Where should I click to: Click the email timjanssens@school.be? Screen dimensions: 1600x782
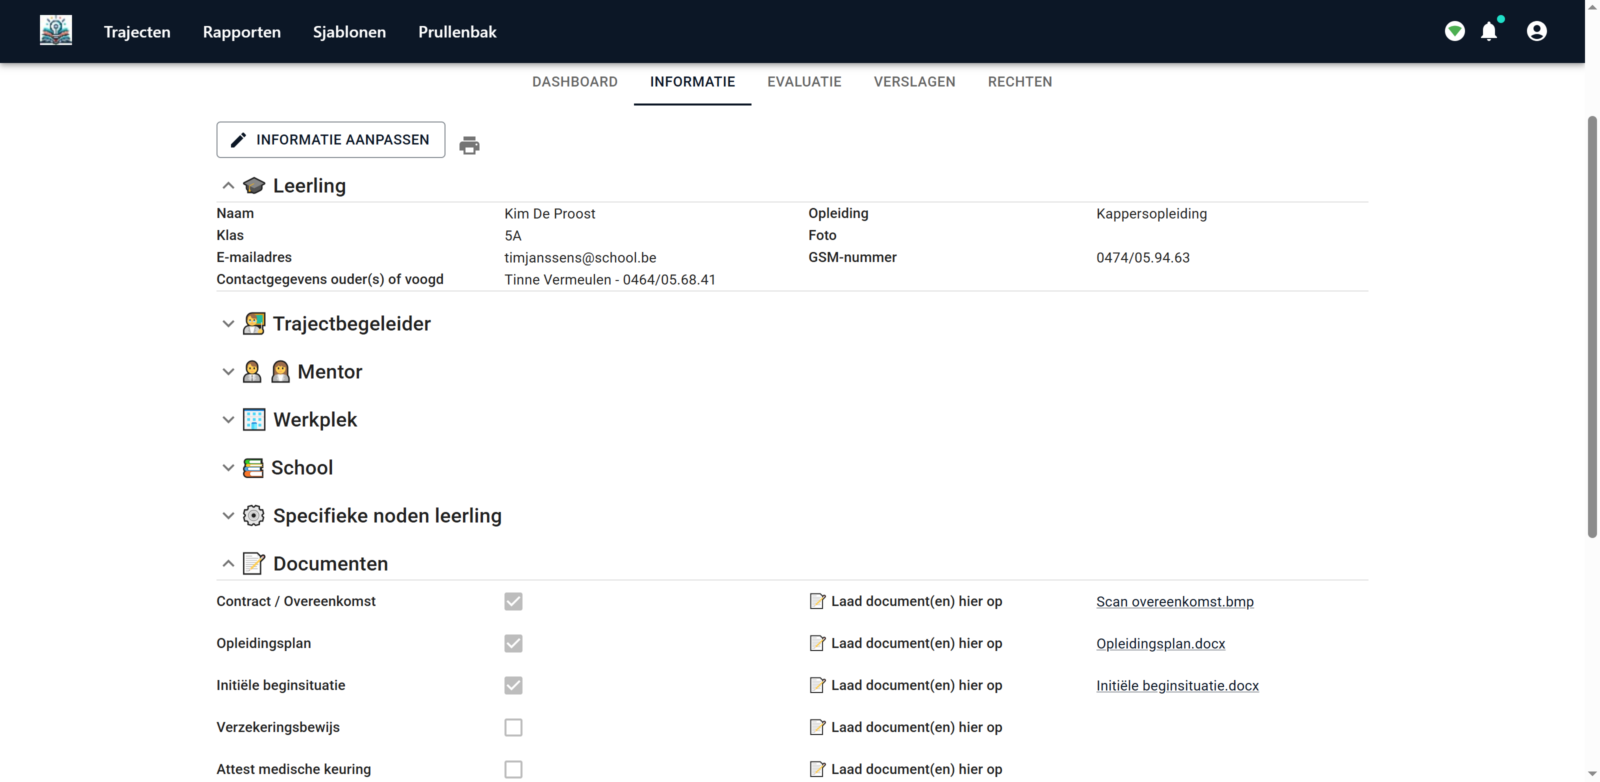pyautogui.click(x=580, y=258)
